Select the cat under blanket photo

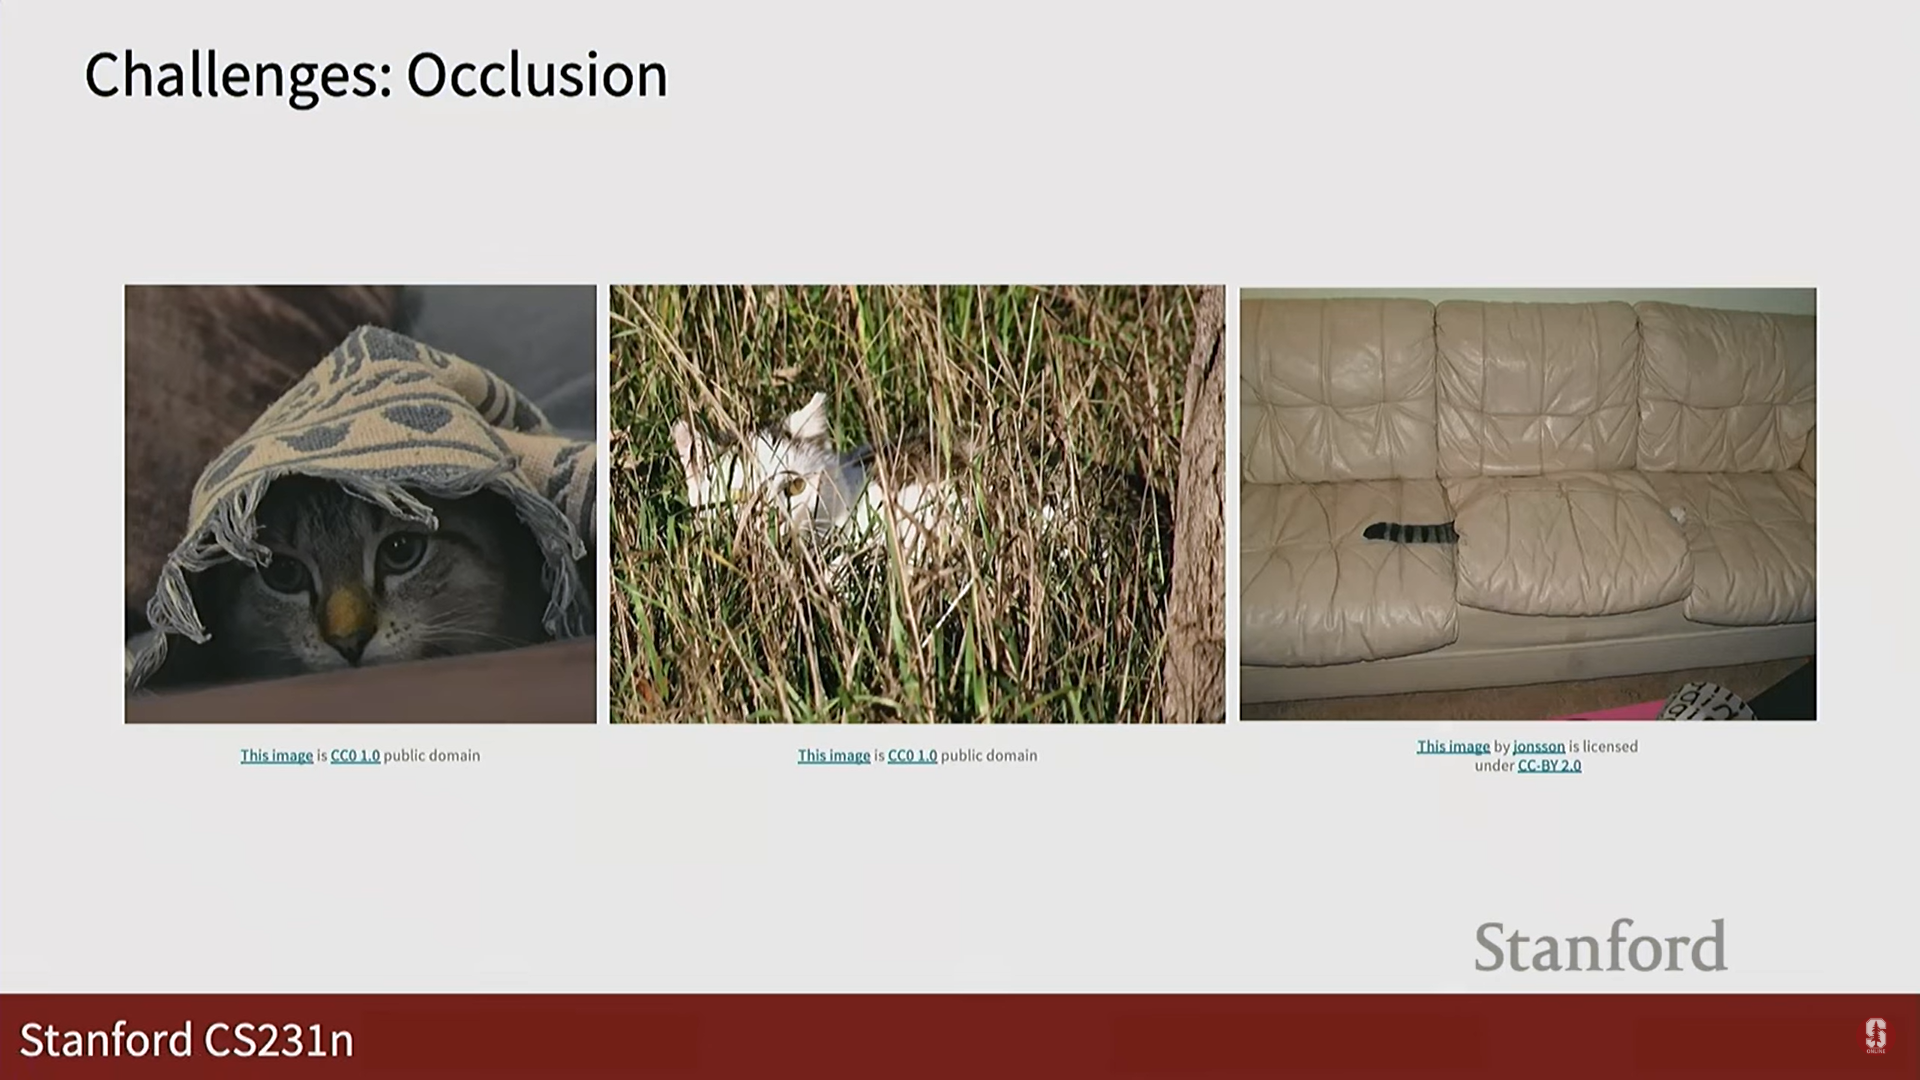point(360,503)
